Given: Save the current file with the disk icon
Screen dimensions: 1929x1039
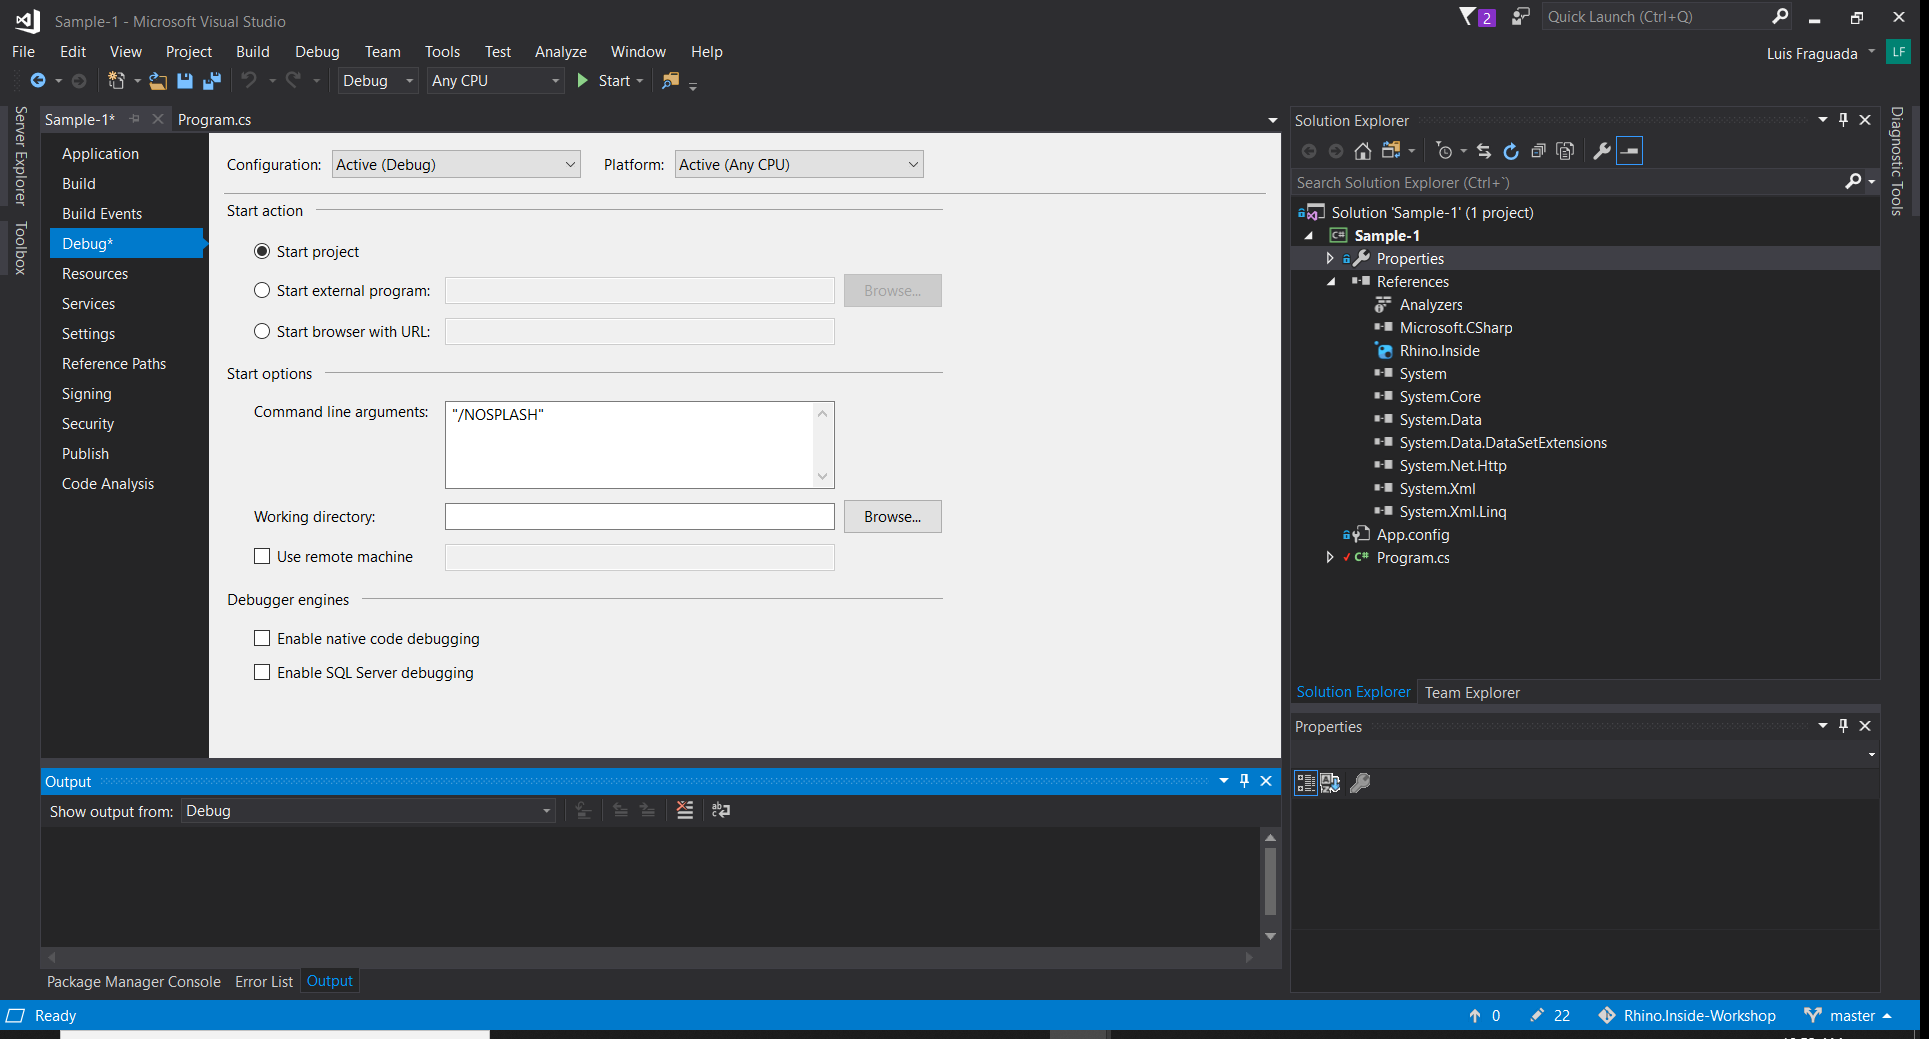Looking at the screenshot, I should 185,81.
